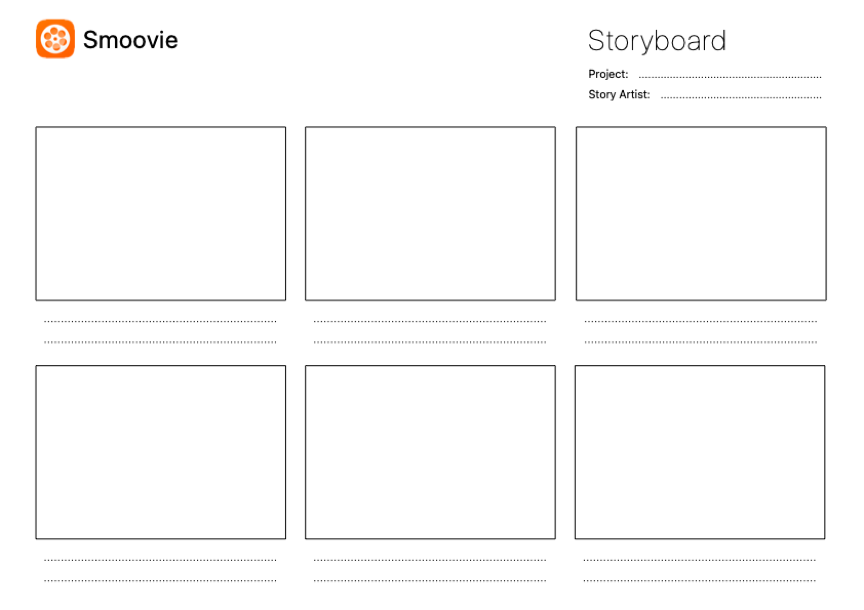This screenshot has height=610, width=864.
Task: Select the bottom-right storyboard frame
Action: [x=700, y=452]
